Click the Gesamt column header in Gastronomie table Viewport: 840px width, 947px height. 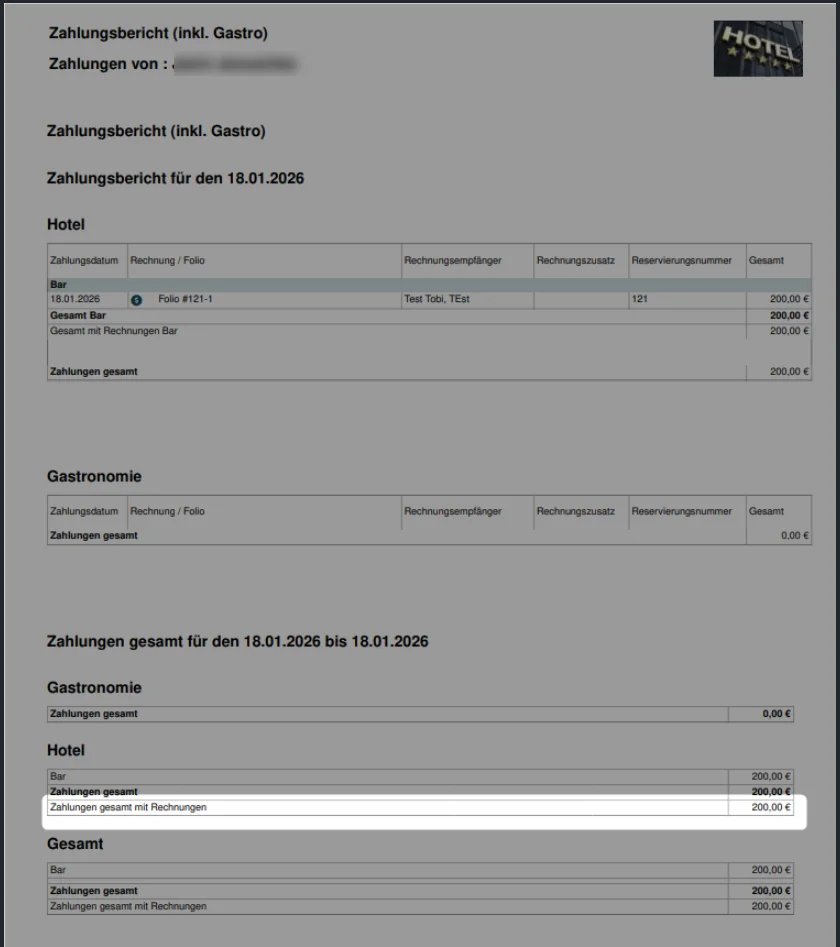[x=766, y=511]
